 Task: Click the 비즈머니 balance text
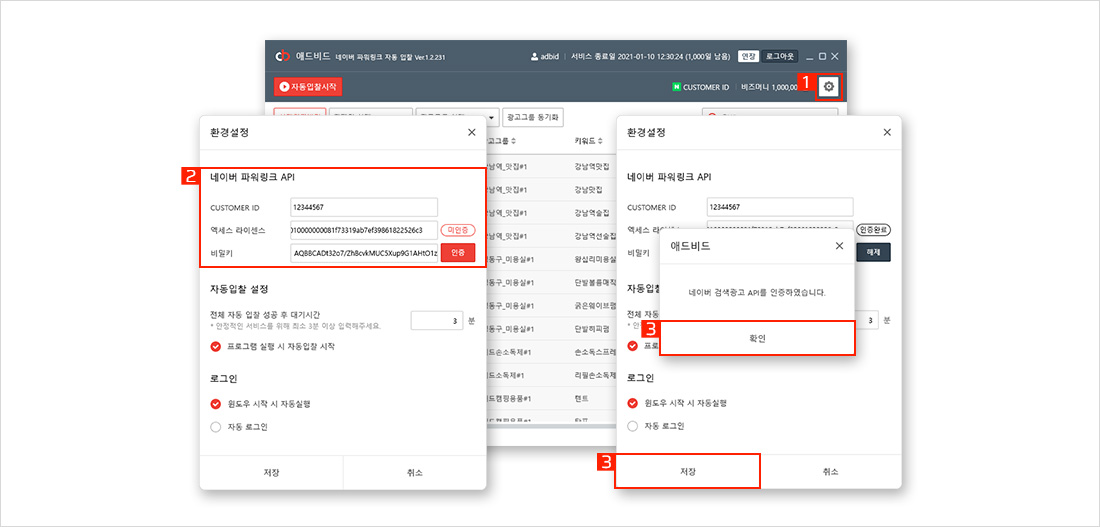click(x=769, y=87)
